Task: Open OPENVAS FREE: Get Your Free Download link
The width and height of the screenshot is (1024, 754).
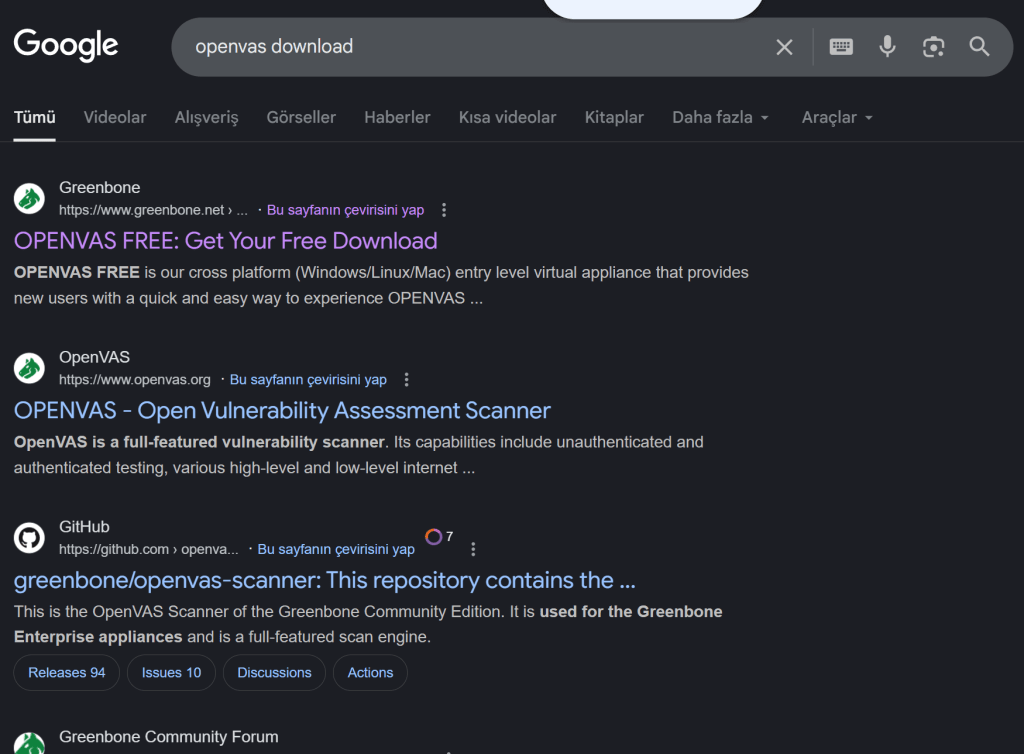Action: click(226, 241)
